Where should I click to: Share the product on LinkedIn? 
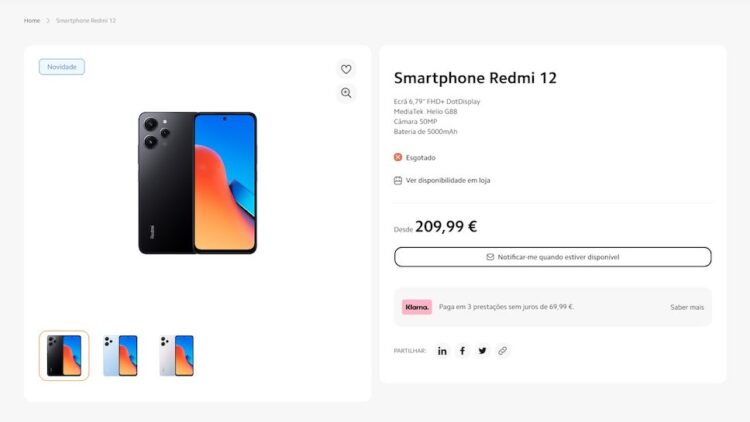click(x=442, y=351)
